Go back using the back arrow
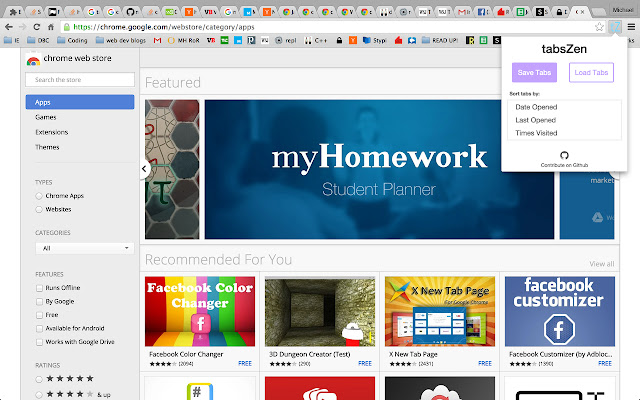This screenshot has width=640, height=400. 9,27
